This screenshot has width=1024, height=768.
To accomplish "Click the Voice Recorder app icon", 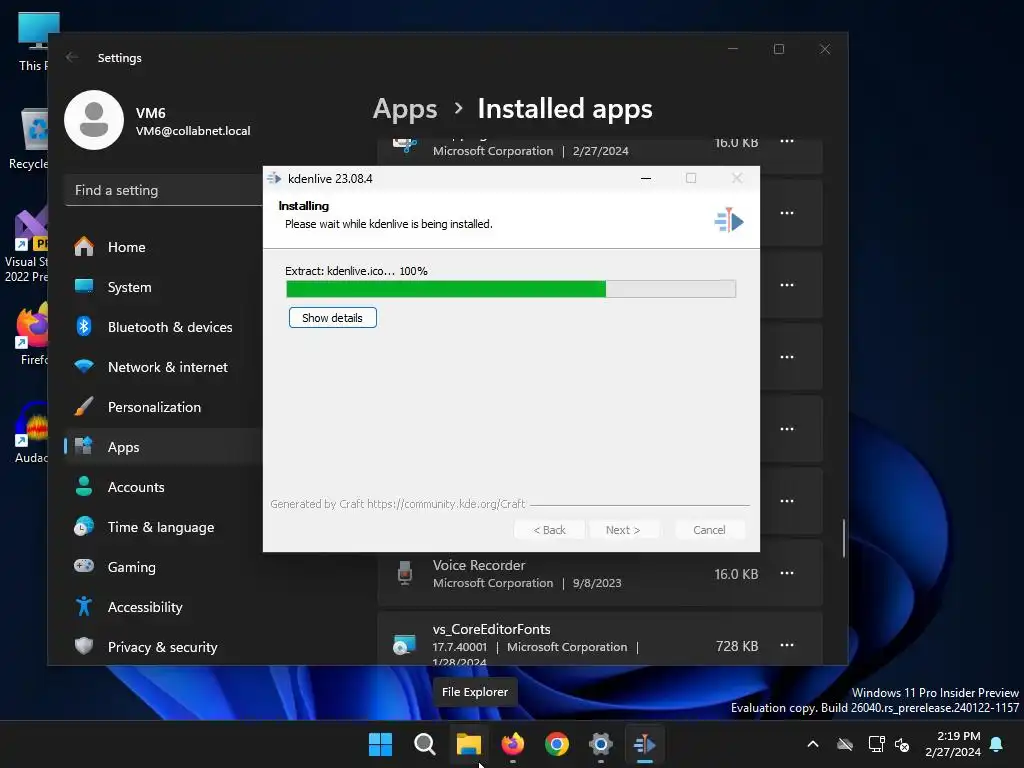I will pyautogui.click(x=405, y=573).
